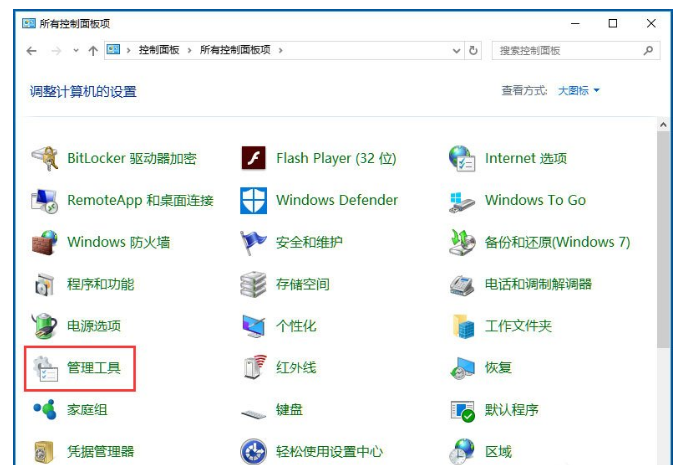Viewport: 681px width, 465px height.
Task: Open the 恢复 text link
Action: click(x=499, y=368)
